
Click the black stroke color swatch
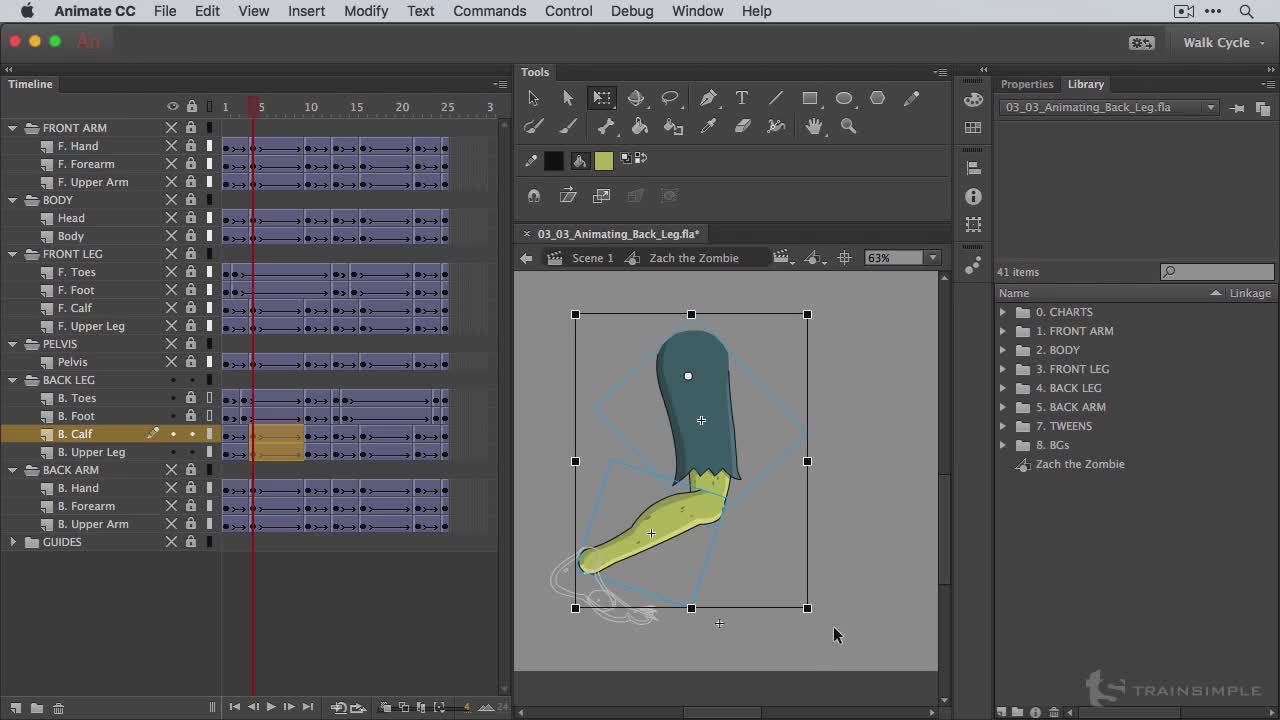pos(554,160)
